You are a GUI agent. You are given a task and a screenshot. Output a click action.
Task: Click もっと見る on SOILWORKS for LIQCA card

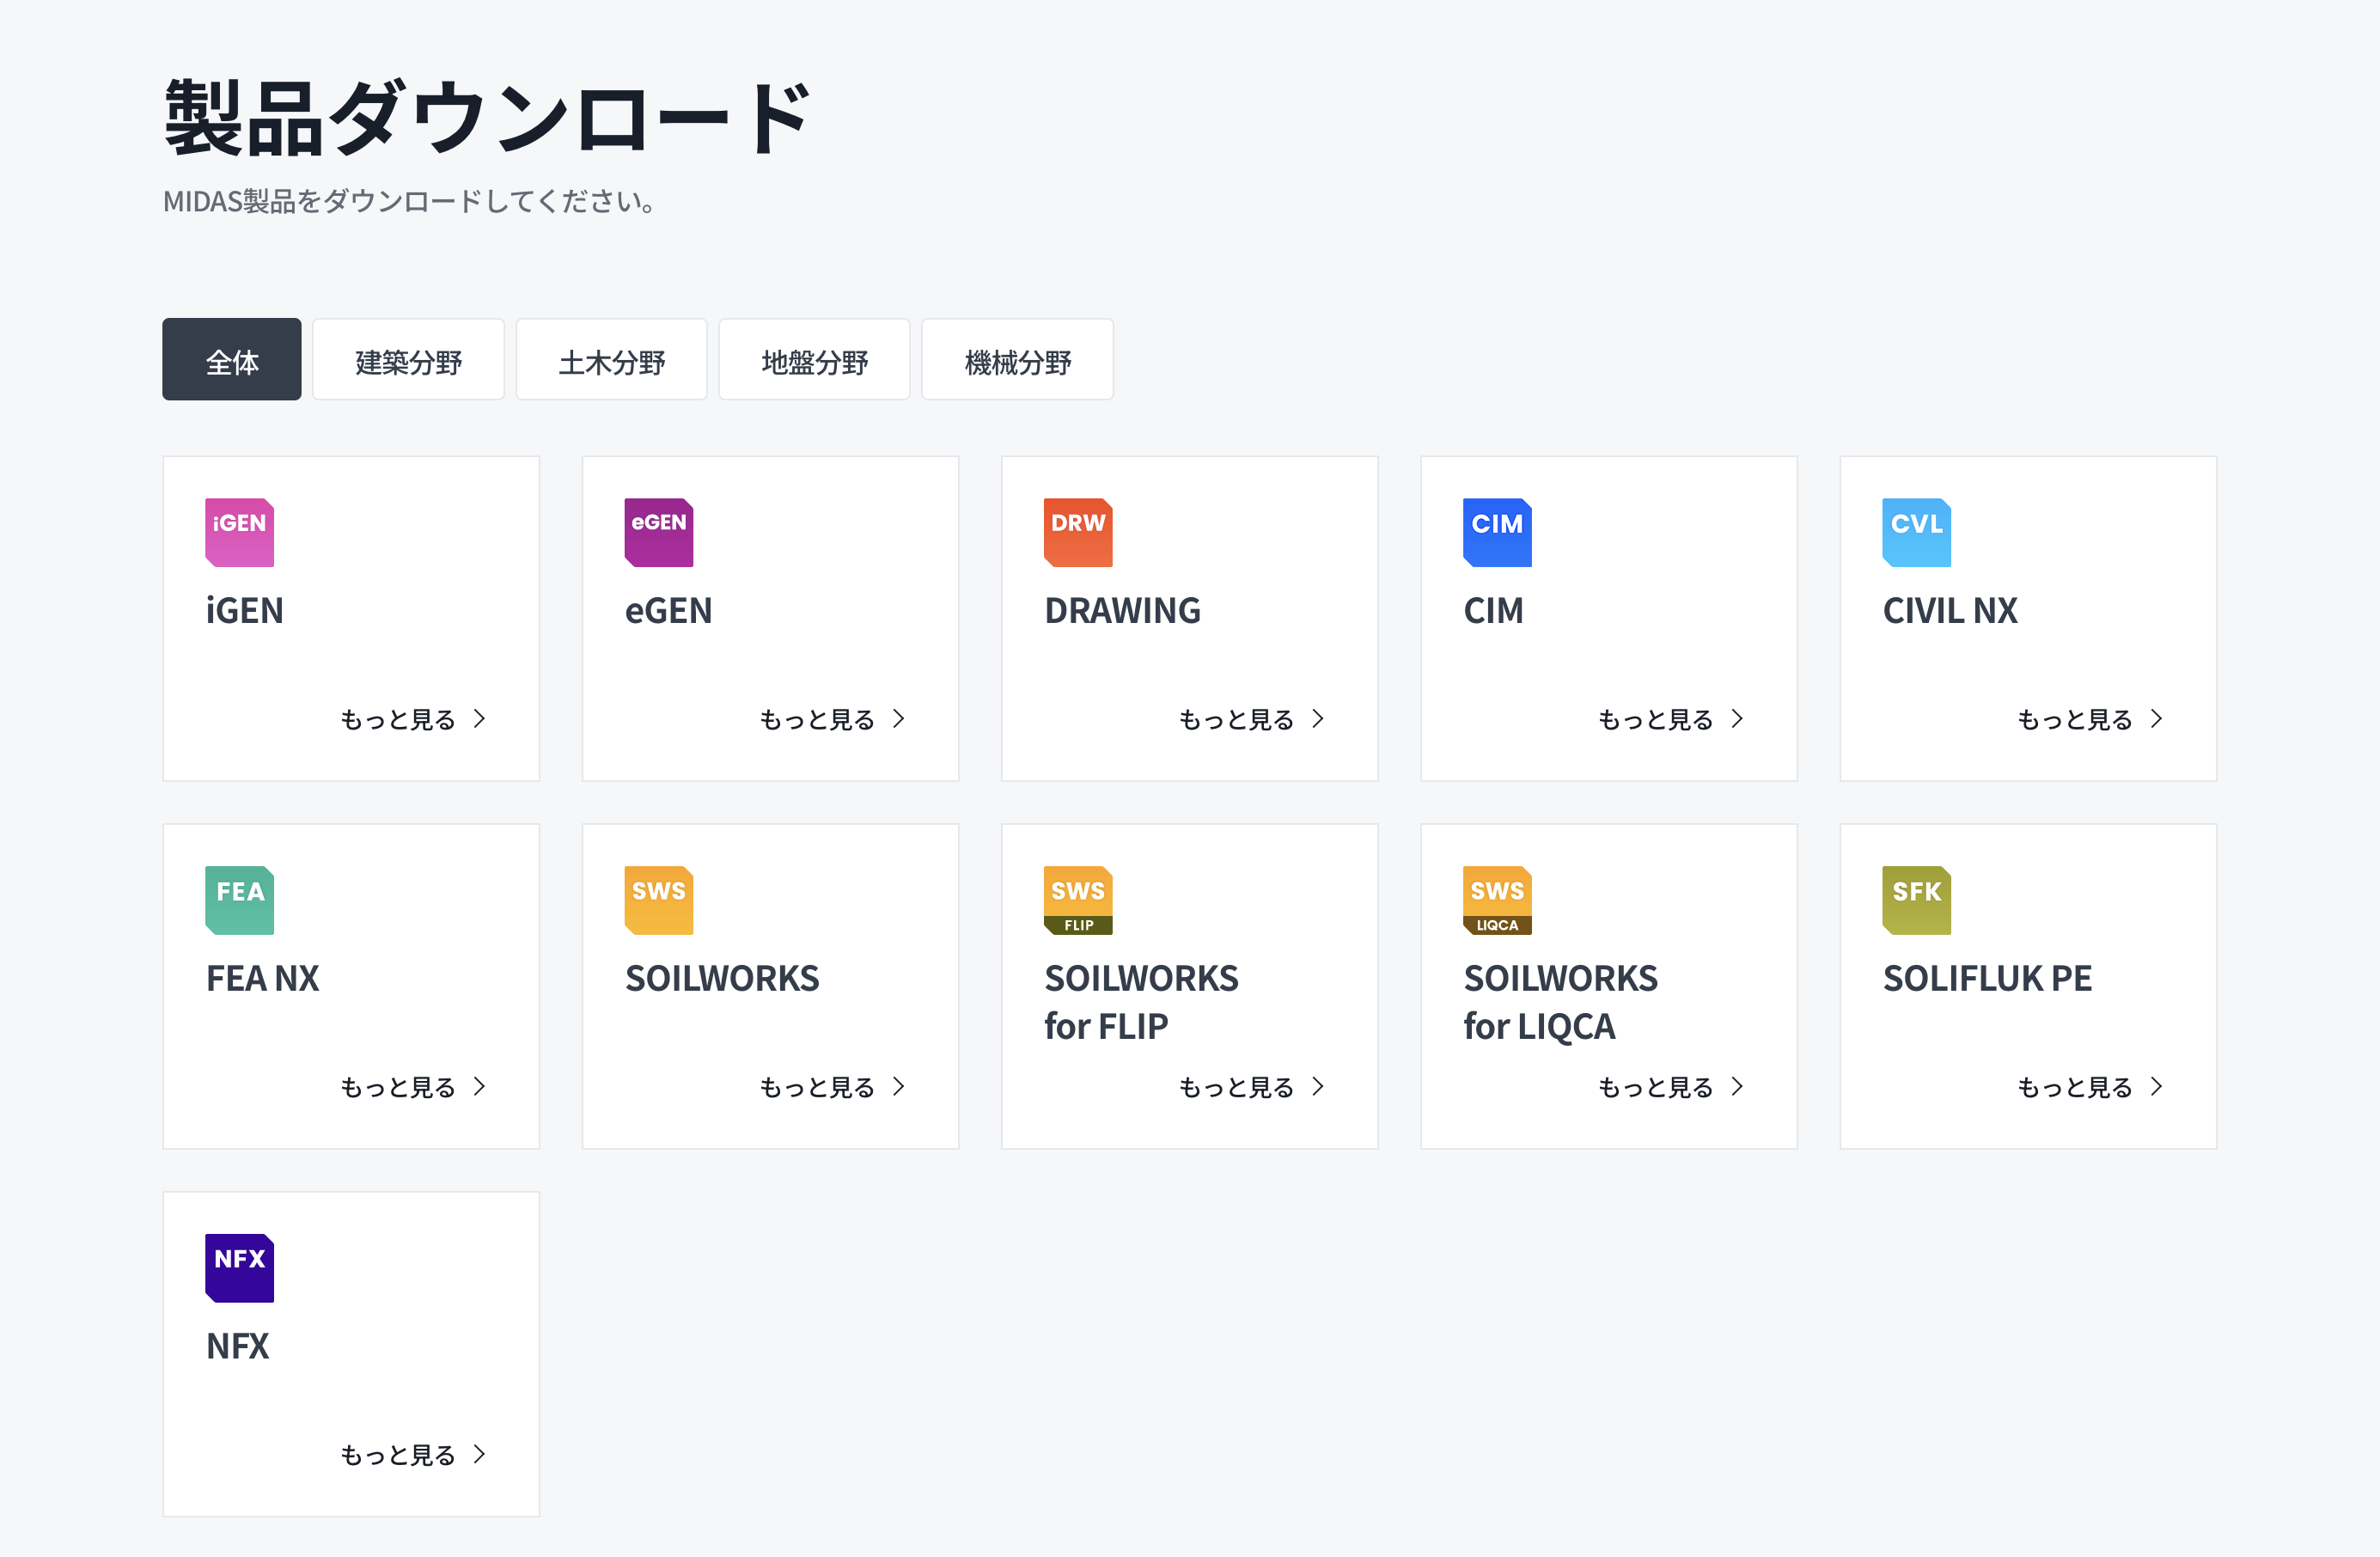(x=1671, y=1087)
